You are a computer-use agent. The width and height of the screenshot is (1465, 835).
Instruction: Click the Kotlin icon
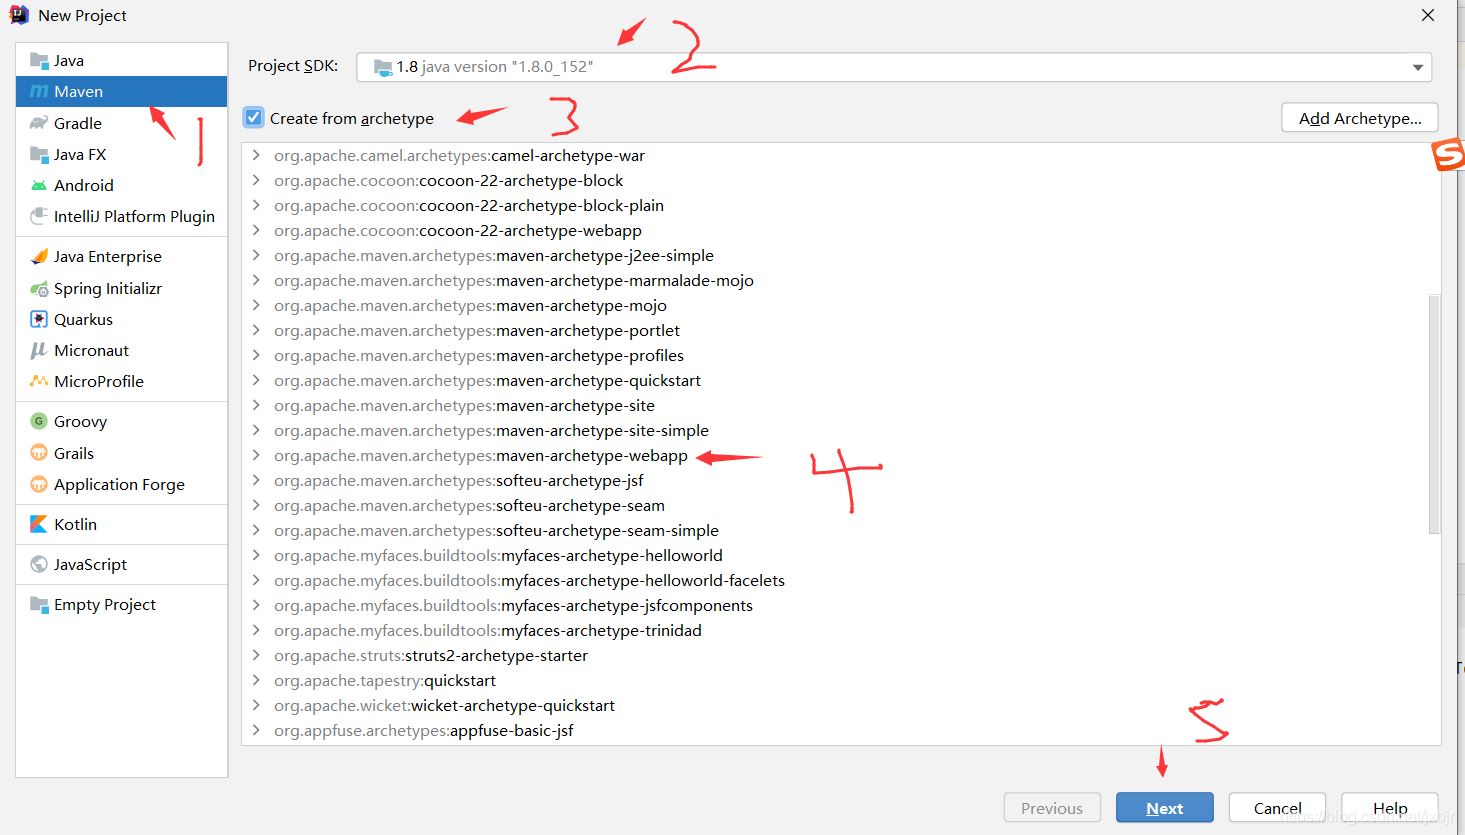(39, 524)
